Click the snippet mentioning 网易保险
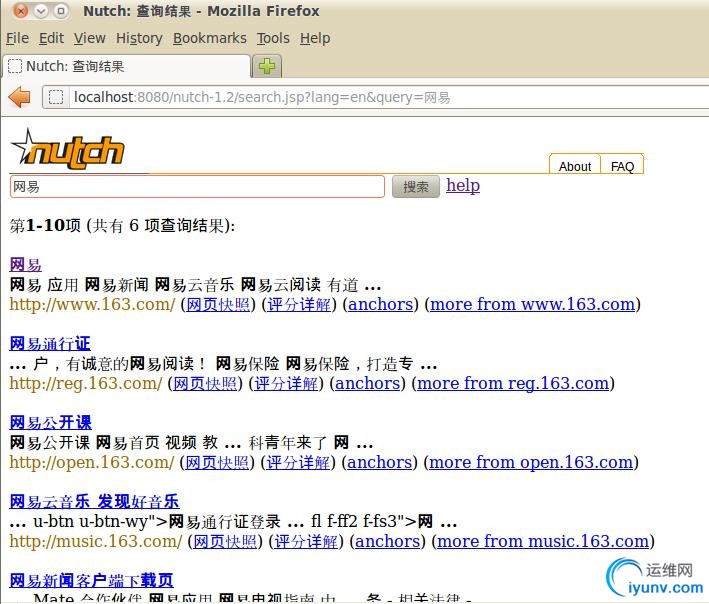The width and height of the screenshot is (709, 604). click(223, 364)
